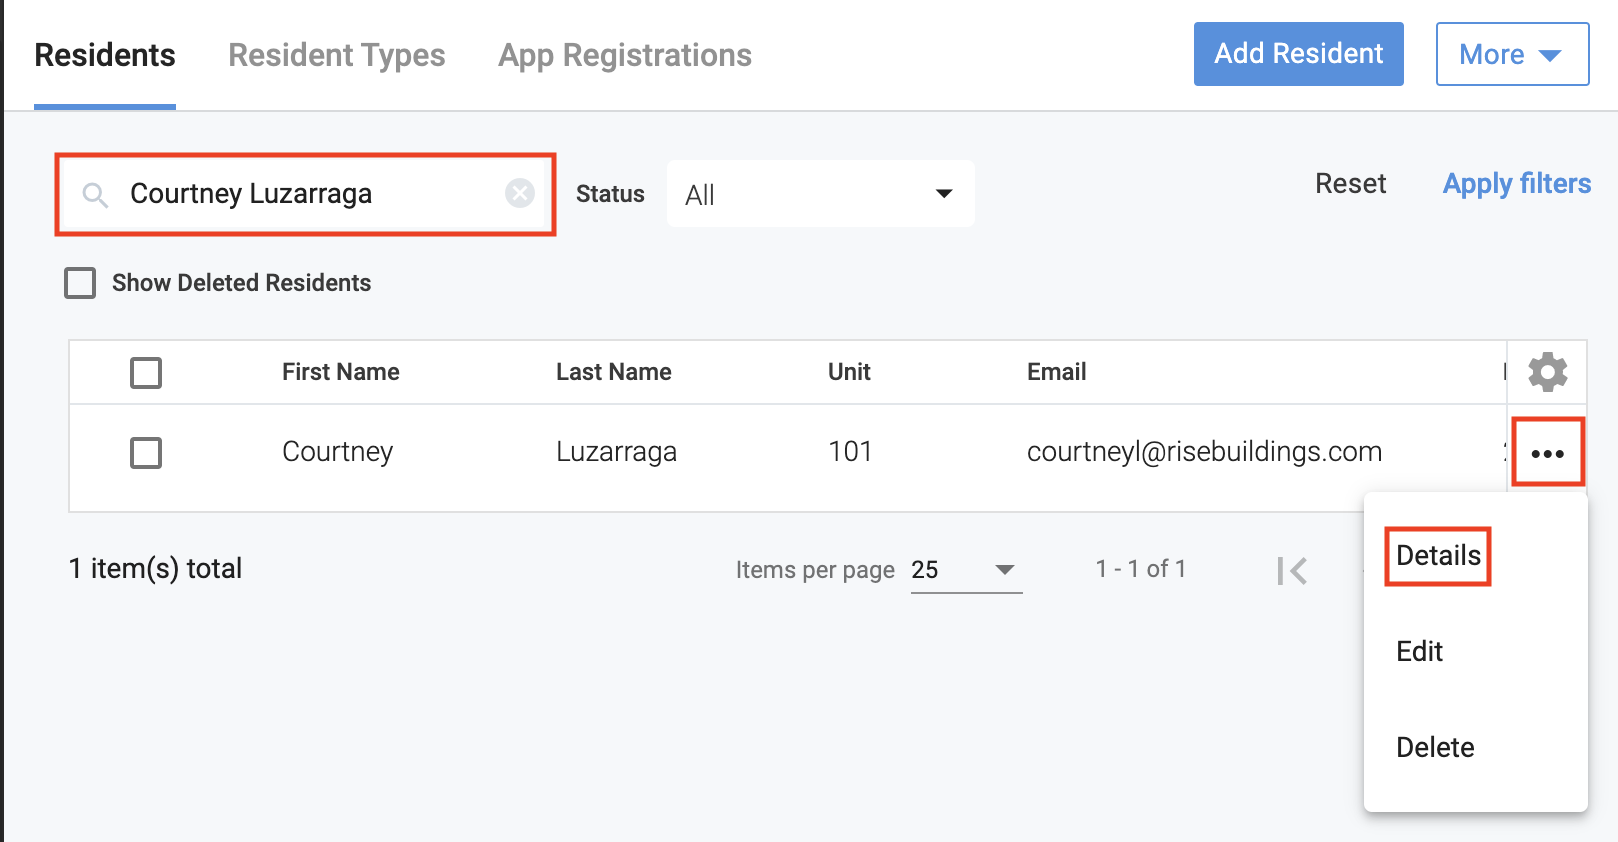Viewport: 1618px width, 842px height.
Task: Switch to the Resident Types tab
Action: point(337,55)
